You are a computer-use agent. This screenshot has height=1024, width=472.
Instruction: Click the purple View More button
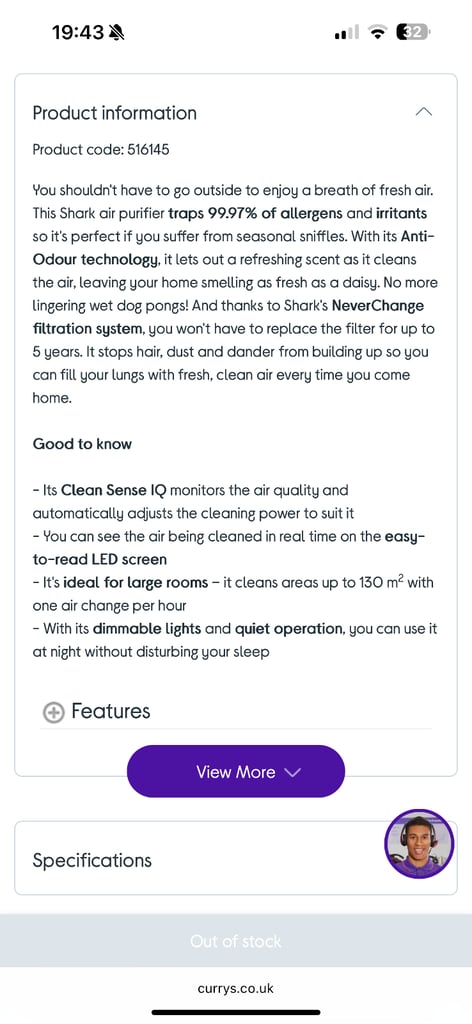(x=235, y=771)
